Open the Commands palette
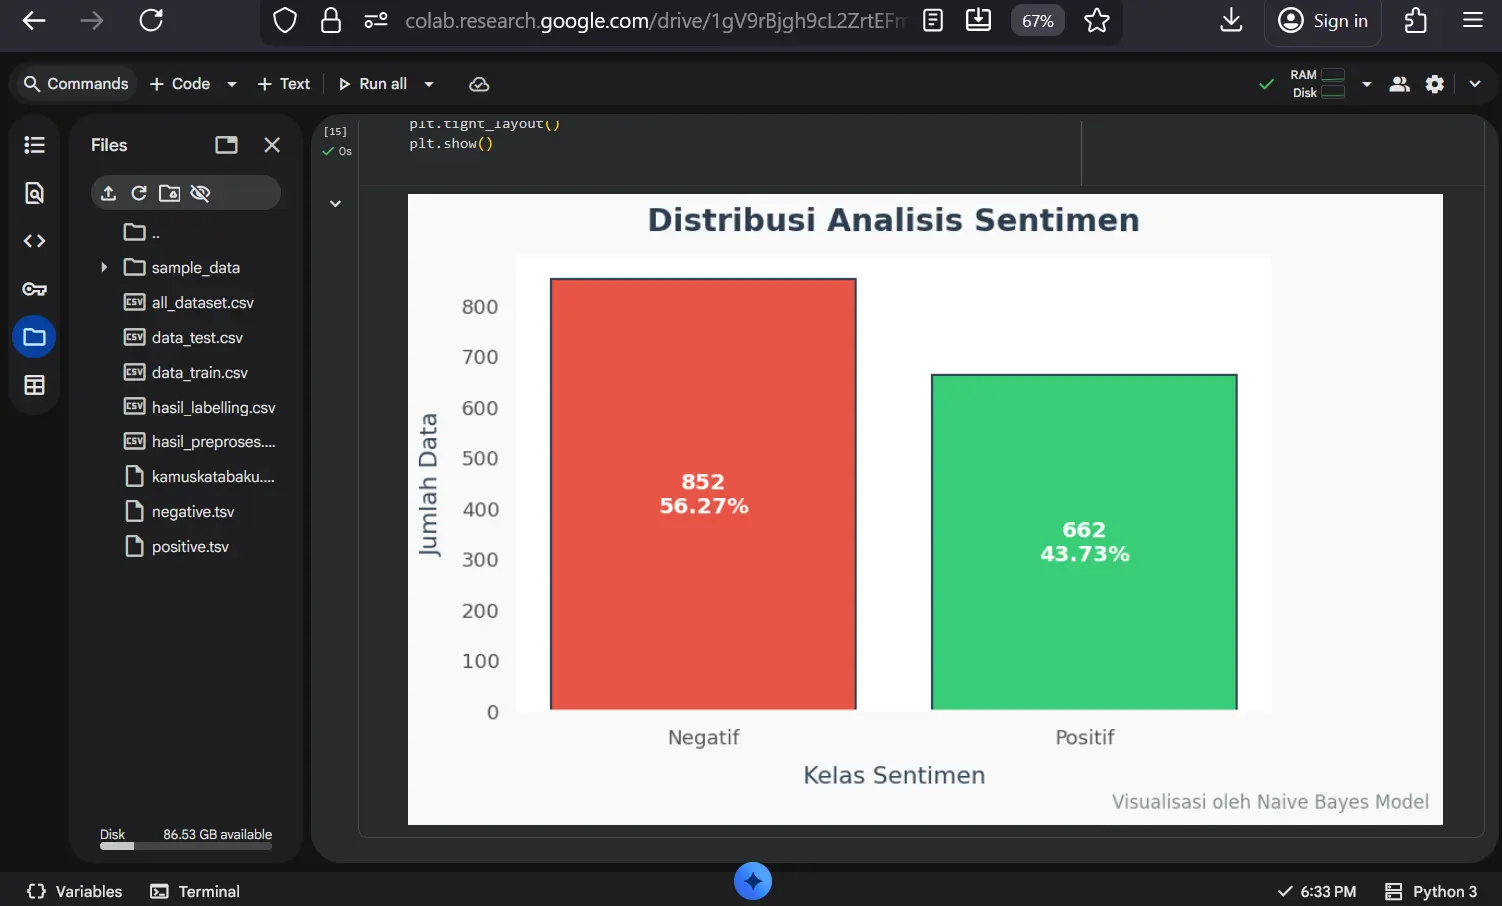Viewport: 1502px width, 906px height. pyautogui.click(x=73, y=84)
